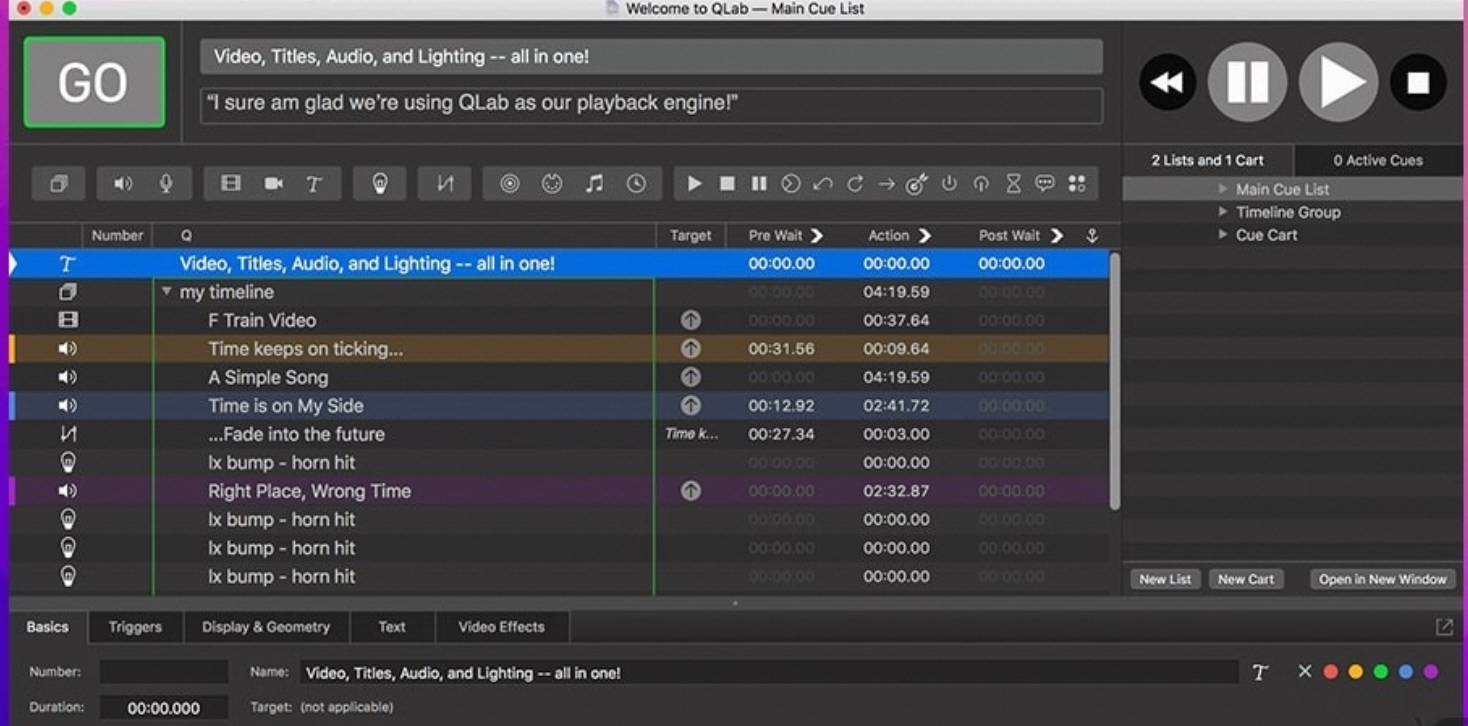
Task: Switch to Video Effects tab
Action: pos(502,627)
